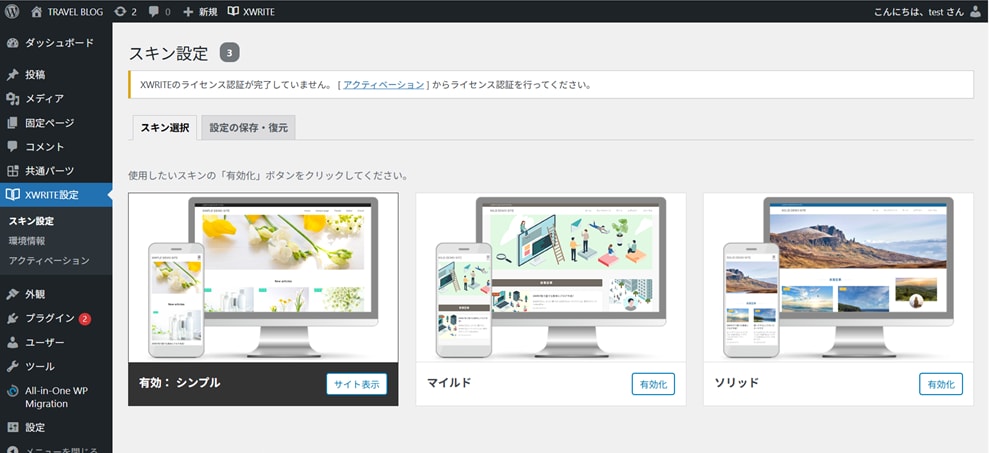989x453 pixels.
Task: Click the マイルド skin preview thumbnail
Action: tap(551, 278)
